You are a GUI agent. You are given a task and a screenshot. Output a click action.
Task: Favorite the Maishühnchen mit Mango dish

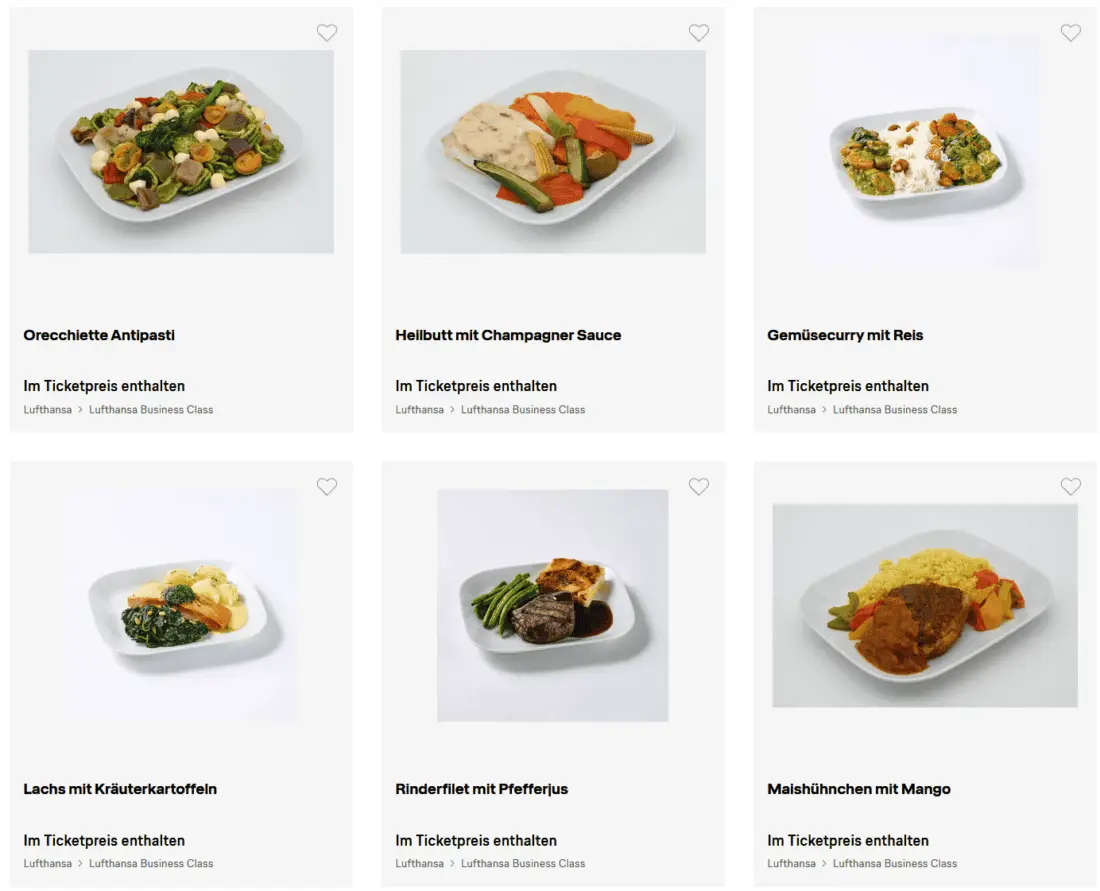tap(1071, 487)
